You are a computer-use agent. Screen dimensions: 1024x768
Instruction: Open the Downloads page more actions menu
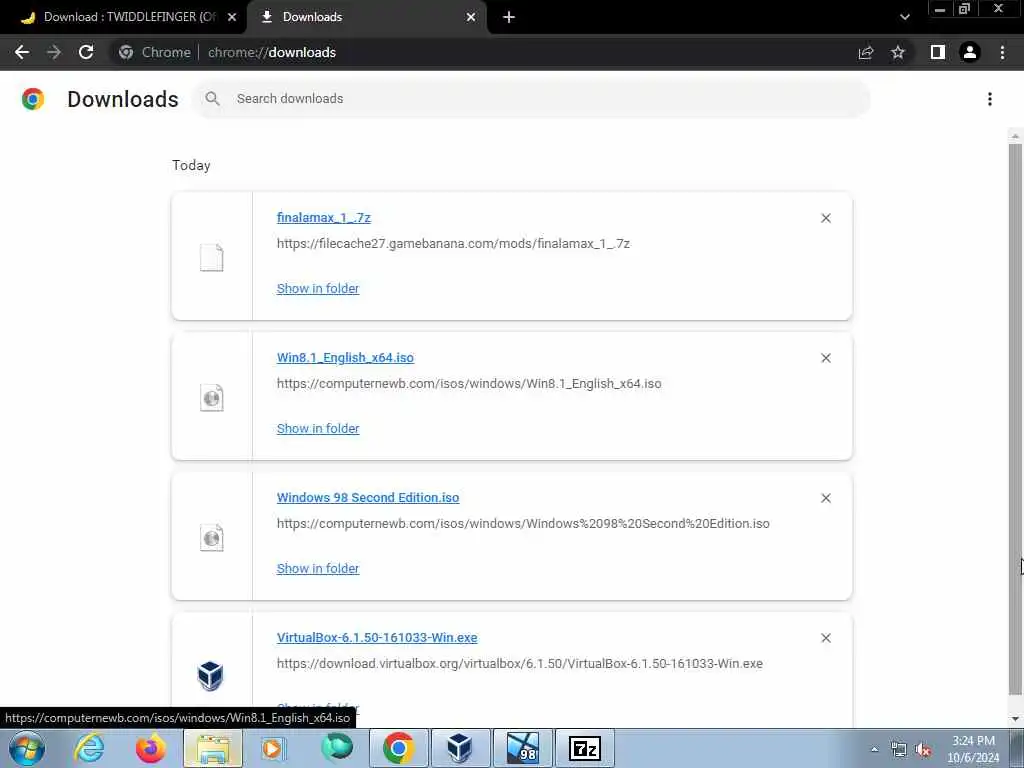(990, 99)
